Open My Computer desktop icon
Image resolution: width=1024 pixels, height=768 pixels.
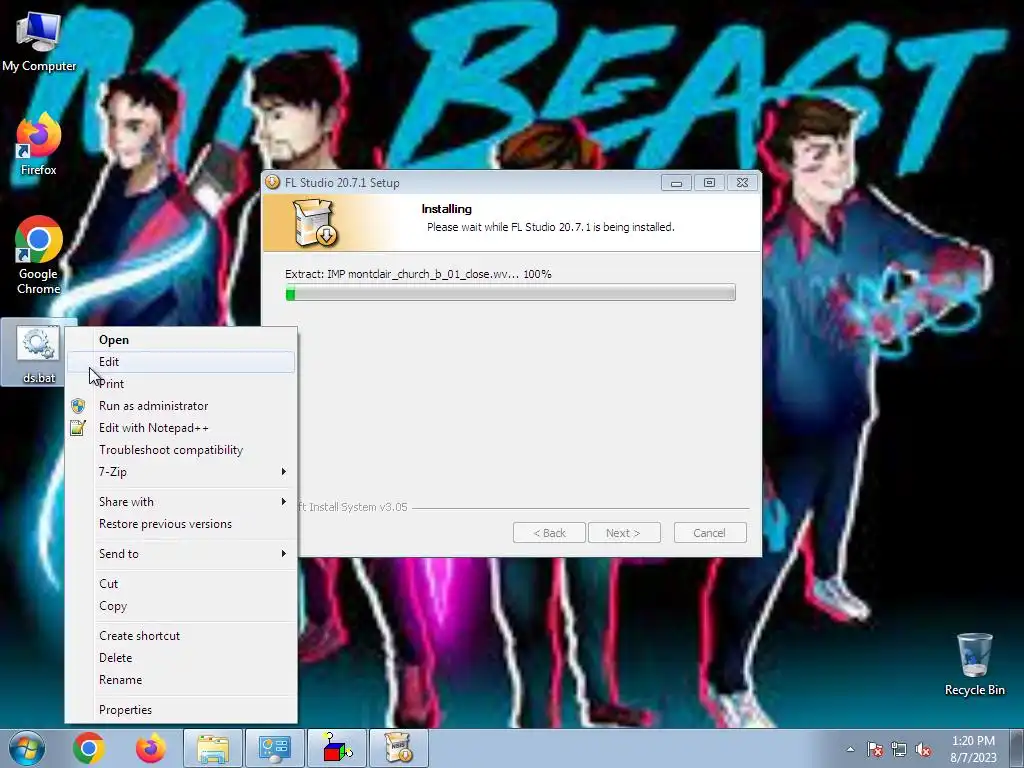pos(39,40)
